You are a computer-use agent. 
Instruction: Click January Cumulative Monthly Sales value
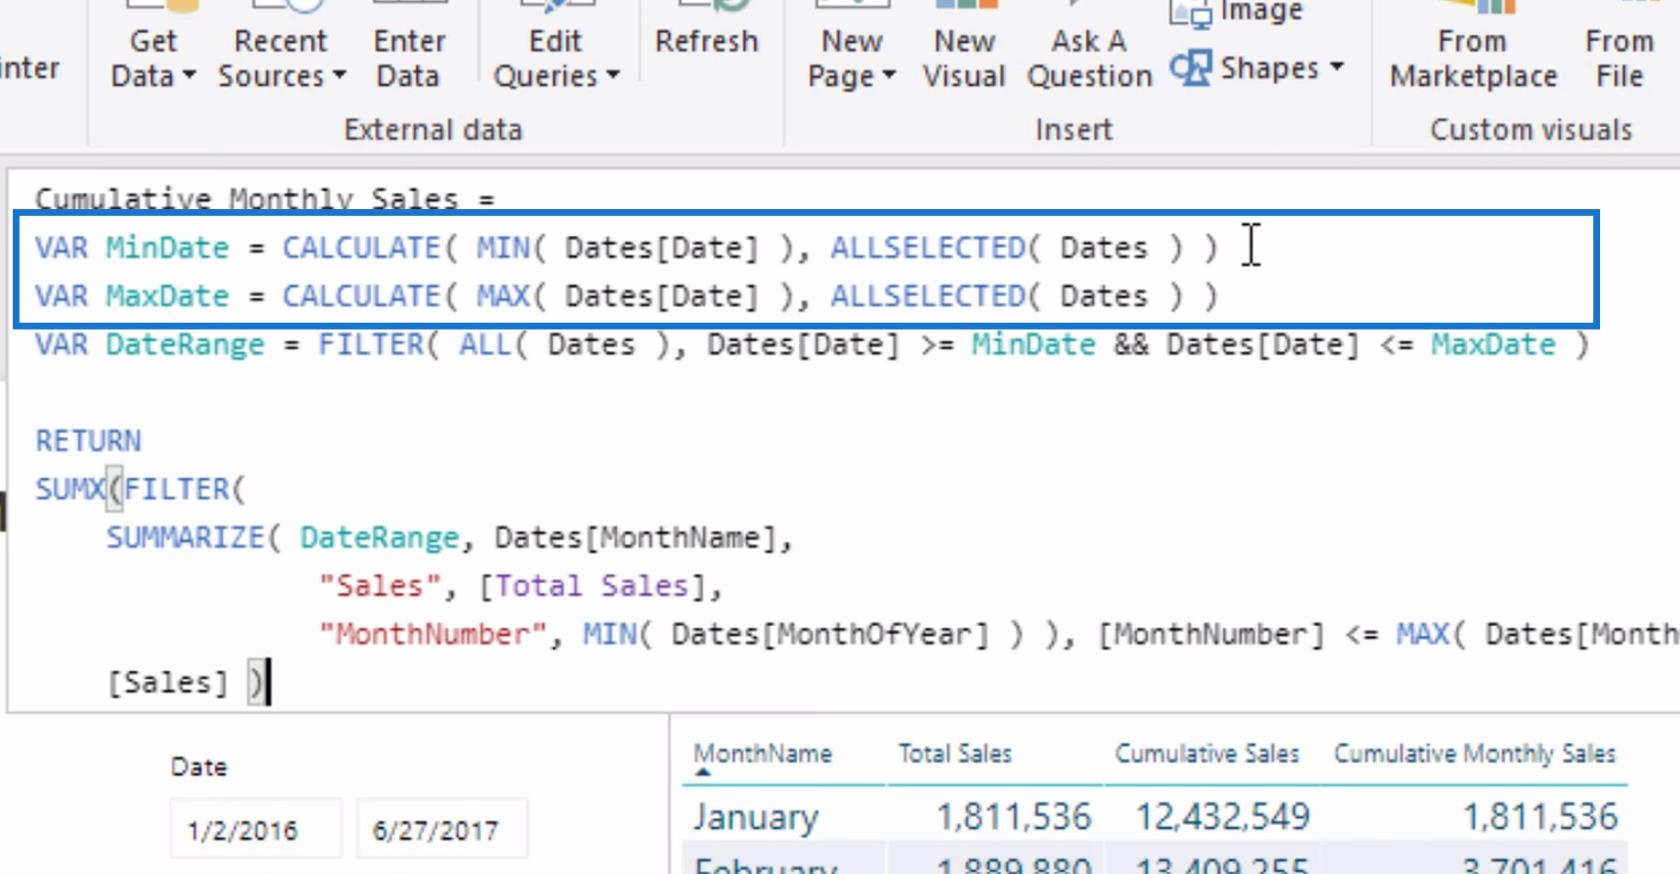click(1540, 817)
